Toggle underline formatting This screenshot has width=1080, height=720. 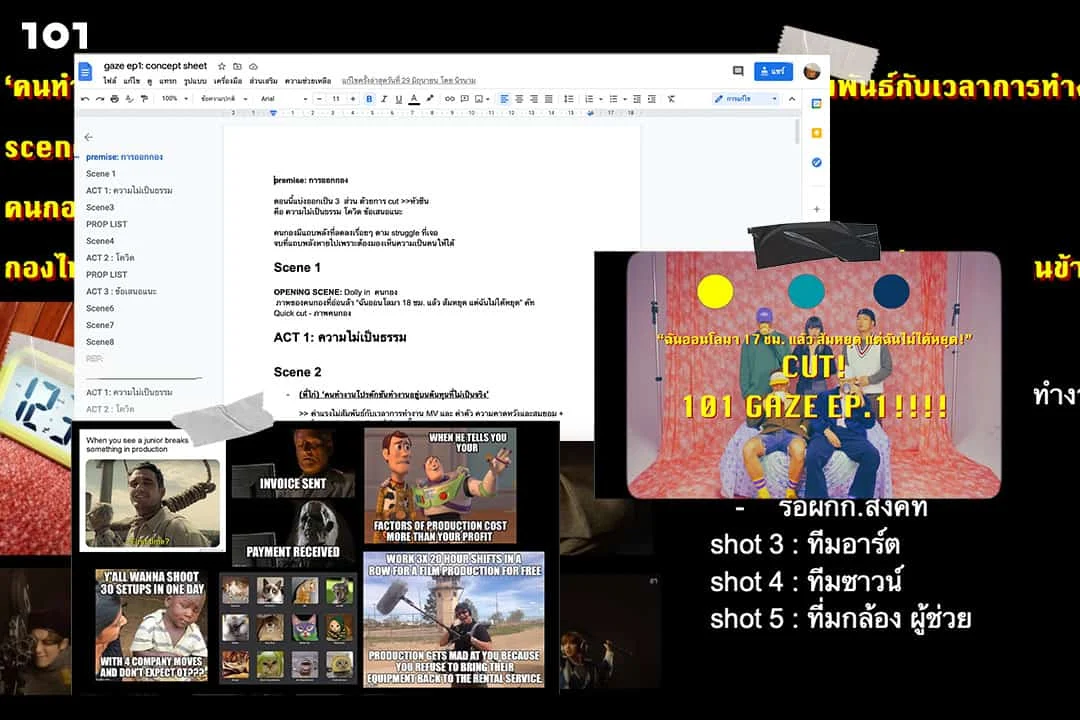coord(399,99)
